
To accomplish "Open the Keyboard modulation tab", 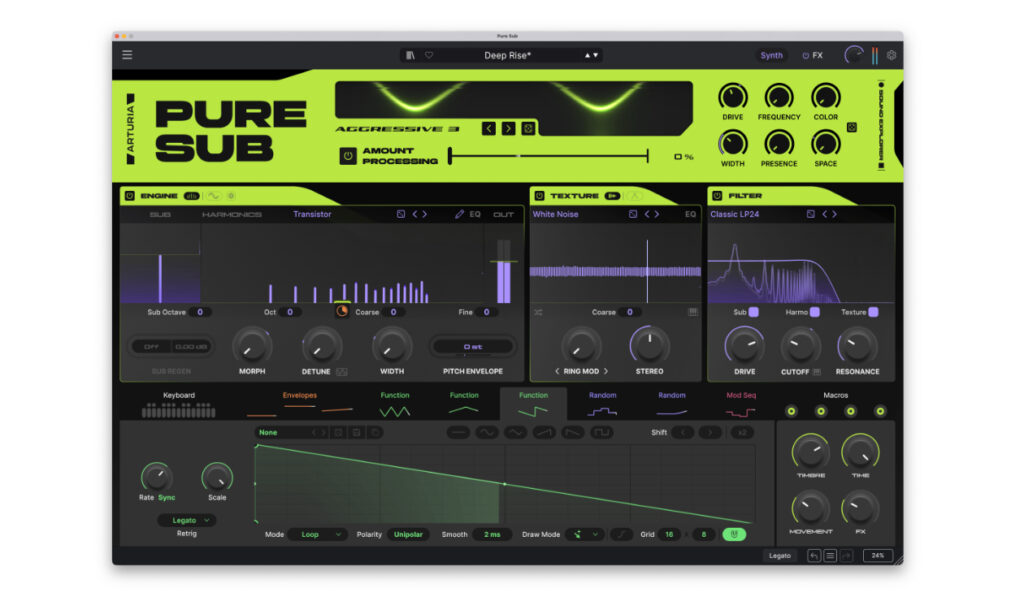I will coord(178,404).
